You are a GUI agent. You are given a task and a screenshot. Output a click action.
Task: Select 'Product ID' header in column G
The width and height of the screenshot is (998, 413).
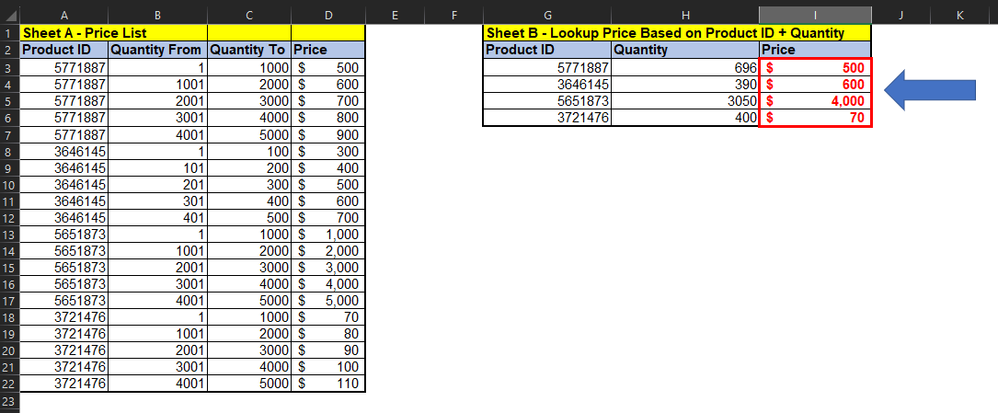pos(547,50)
